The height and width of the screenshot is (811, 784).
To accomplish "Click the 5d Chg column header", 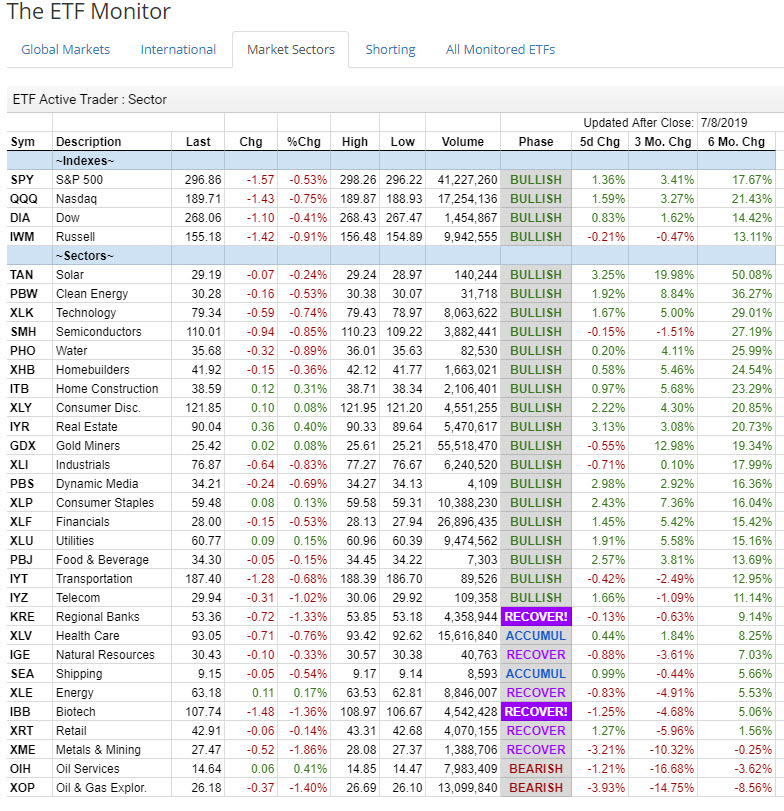I will tap(599, 142).
